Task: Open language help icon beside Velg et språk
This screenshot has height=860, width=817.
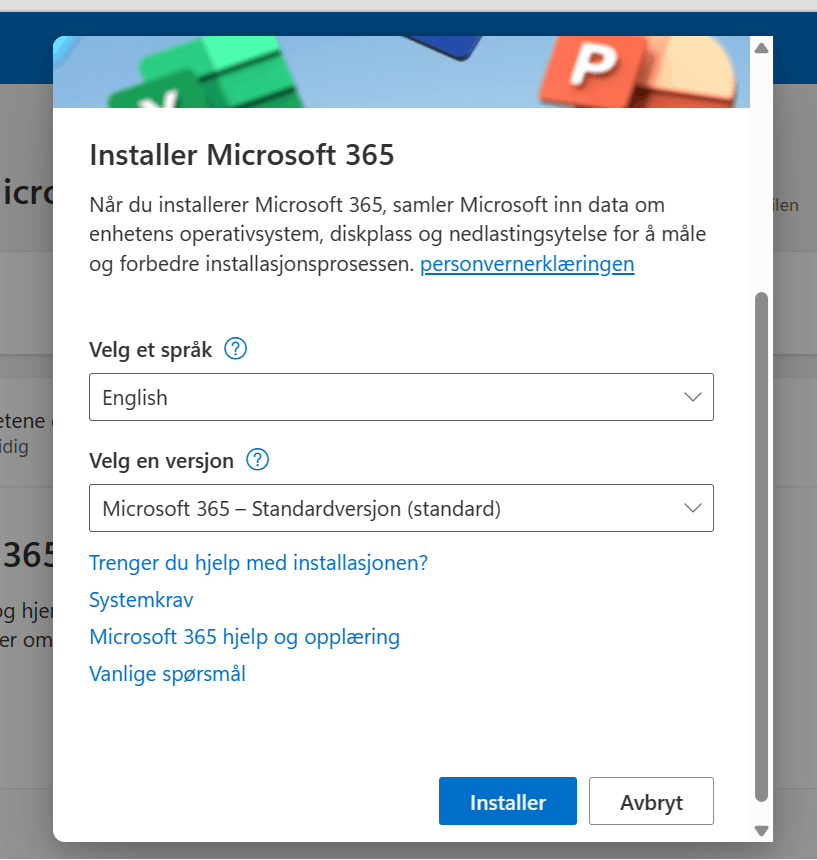Action: point(236,349)
